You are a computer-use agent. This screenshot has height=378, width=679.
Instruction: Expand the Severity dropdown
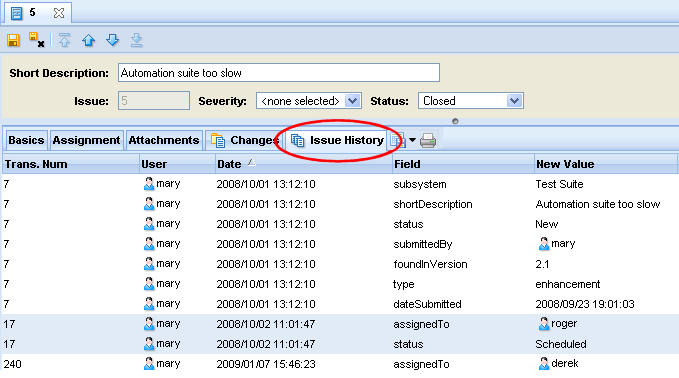[x=352, y=101]
